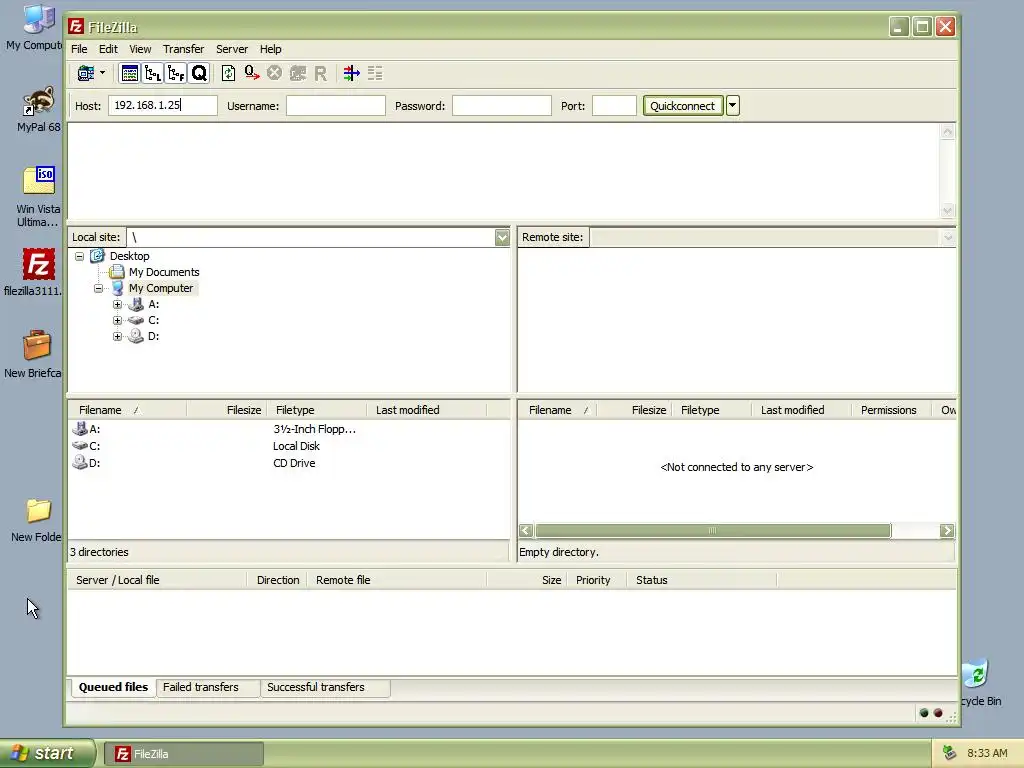This screenshot has width=1024, height=768.
Task: Select the D: CD Drive row
Action: [x=288, y=463]
